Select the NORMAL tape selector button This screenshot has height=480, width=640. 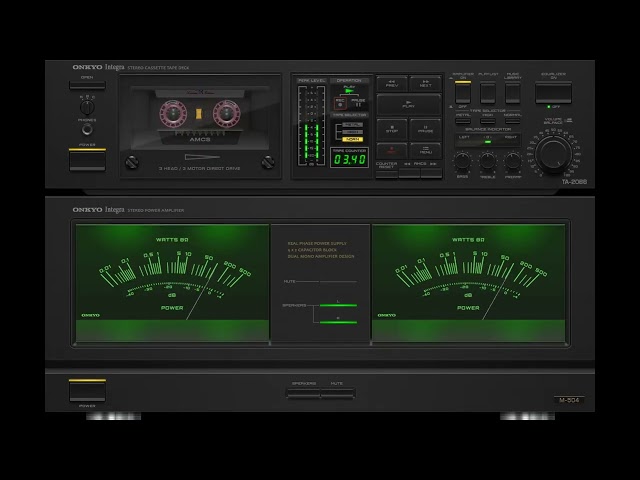(513, 121)
